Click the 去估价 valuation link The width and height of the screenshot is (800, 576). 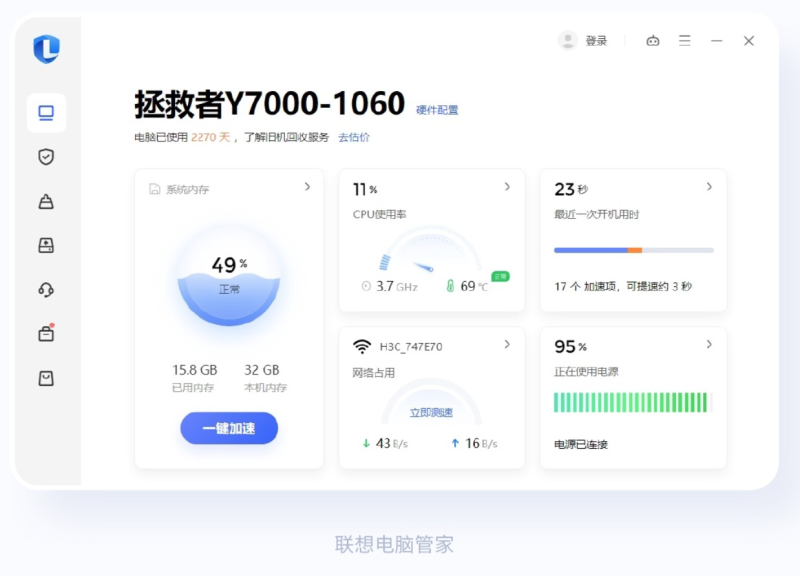pyautogui.click(x=354, y=137)
